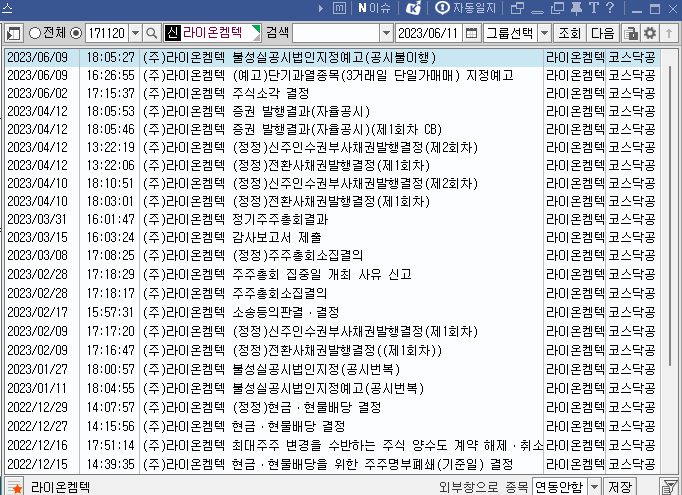The image size is (682, 495).
Task: Click the 검색 search text field
Action: tap(336, 33)
